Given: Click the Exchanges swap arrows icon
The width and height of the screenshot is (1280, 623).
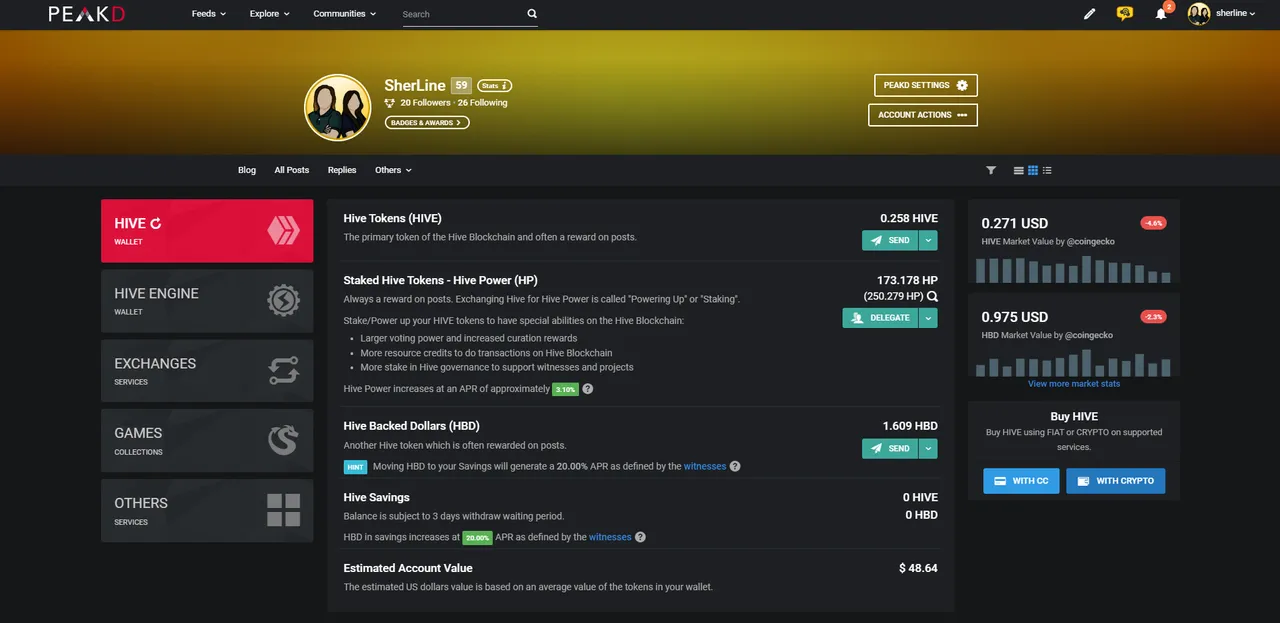Looking at the screenshot, I should [x=283, y=371].
